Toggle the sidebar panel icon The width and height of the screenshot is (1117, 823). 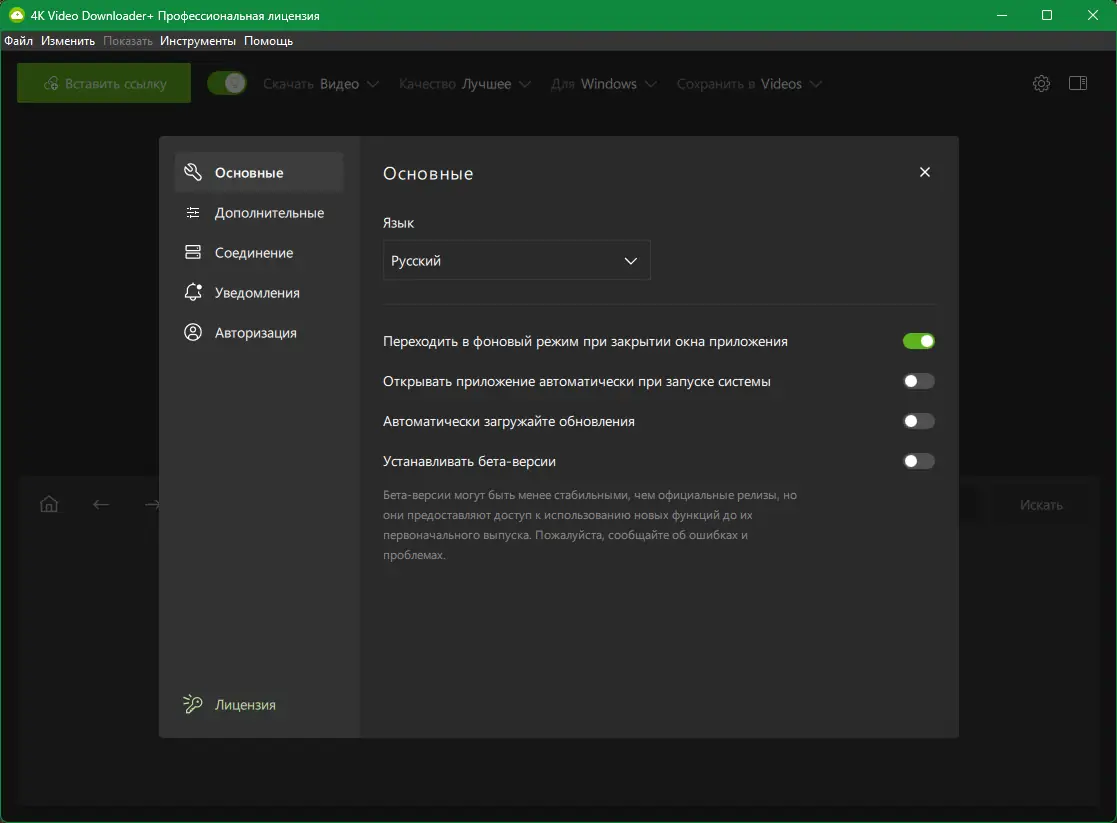(1078, 84)
